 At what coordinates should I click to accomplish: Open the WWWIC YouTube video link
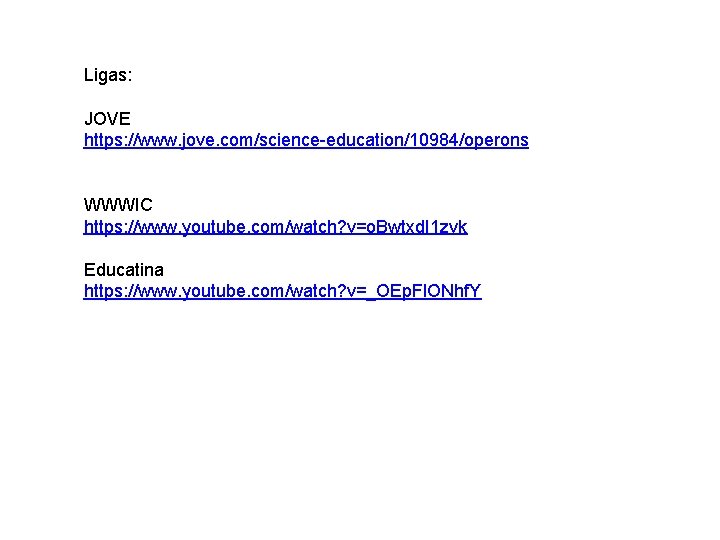[276, 227]
